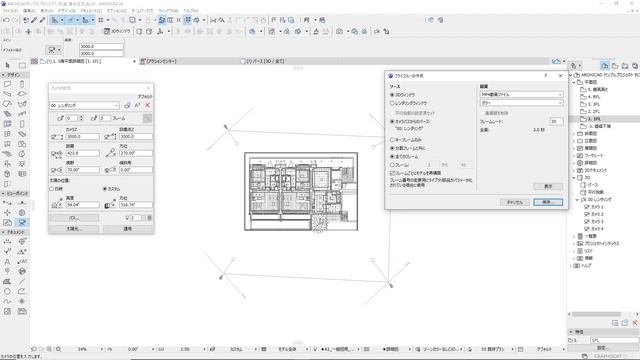Delete camera path with red X icon
Viewport: 640px width, 360px height.
coord(148,105)
